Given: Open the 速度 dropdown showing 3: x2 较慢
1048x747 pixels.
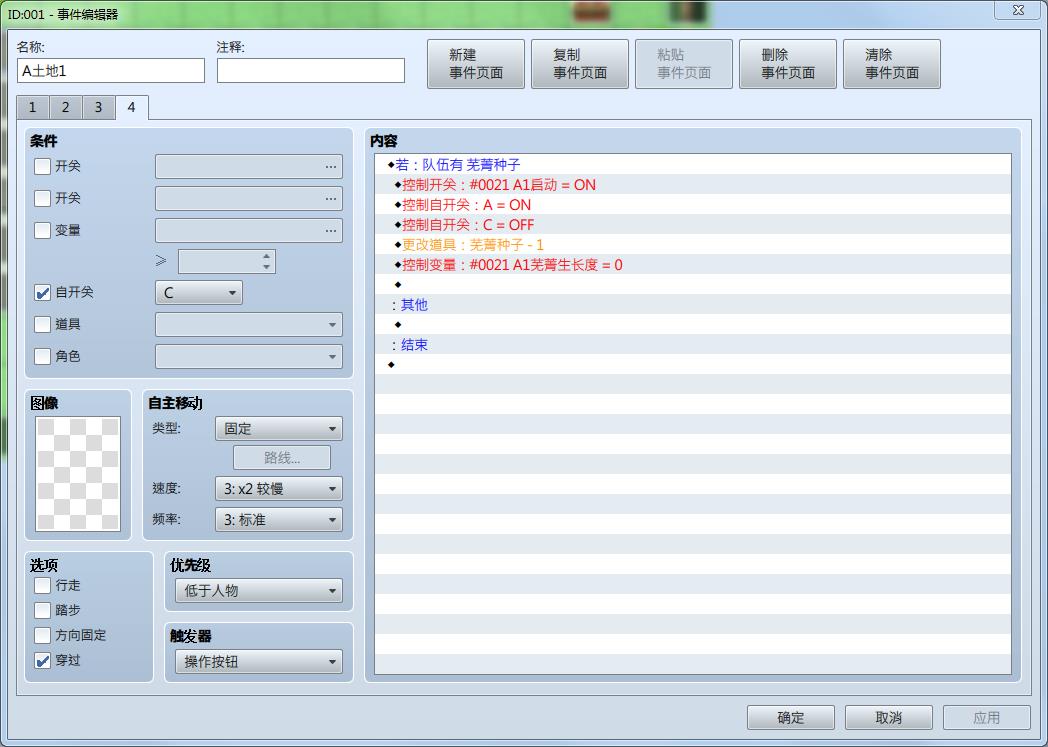Looking at the screenshot, I should point(279,489).
